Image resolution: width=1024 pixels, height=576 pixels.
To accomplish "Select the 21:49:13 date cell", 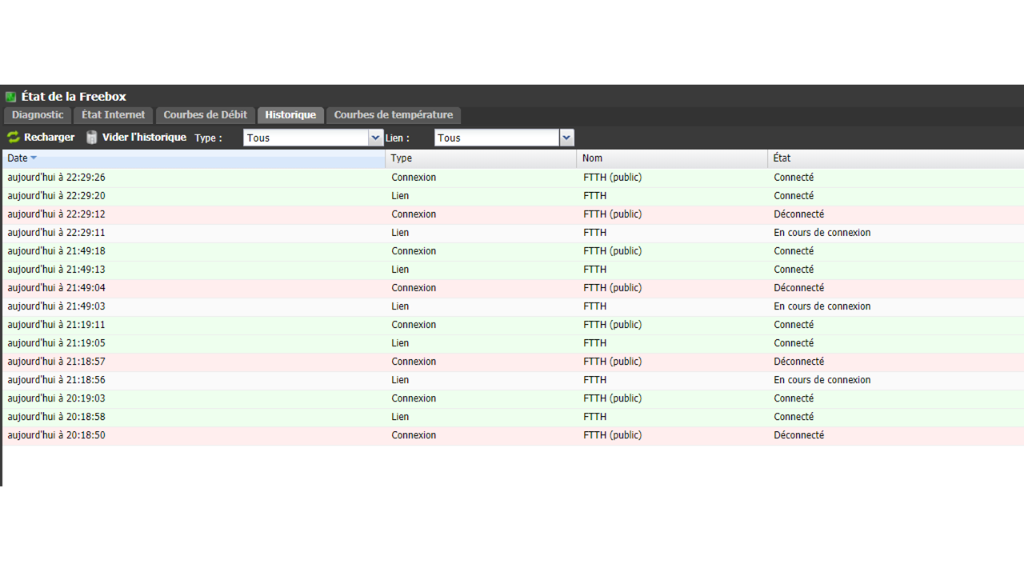I will tap(56, 270).
